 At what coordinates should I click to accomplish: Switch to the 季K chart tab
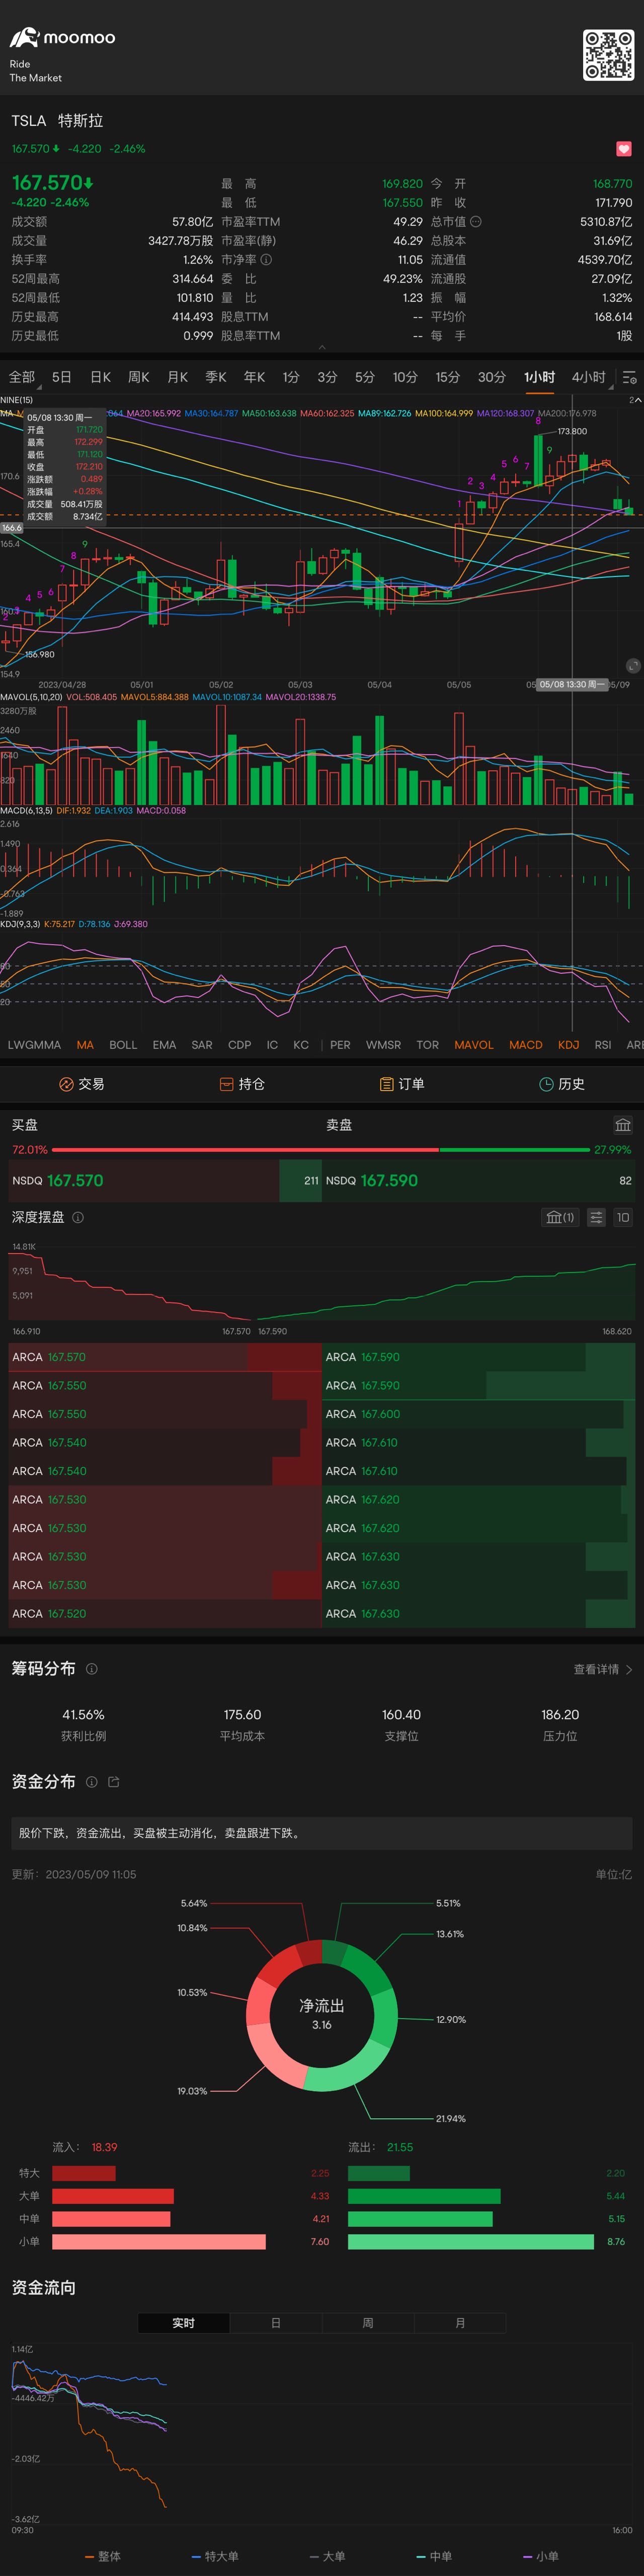tap(216, 377)
